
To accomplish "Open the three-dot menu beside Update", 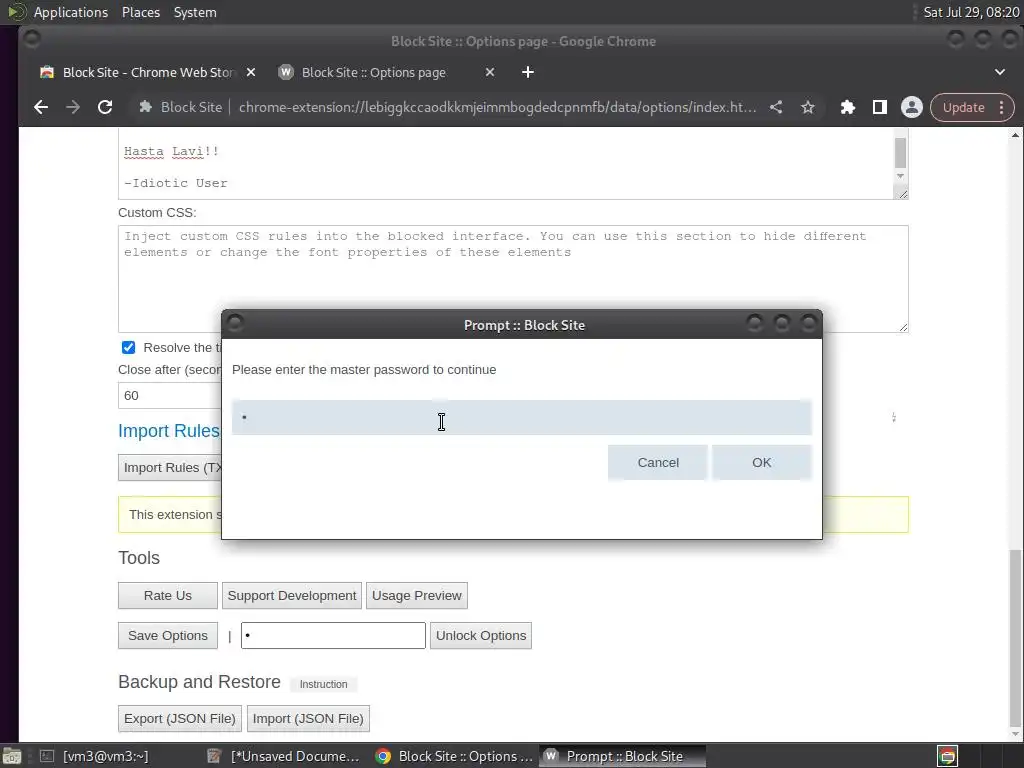I will [x=1002, y=107].
